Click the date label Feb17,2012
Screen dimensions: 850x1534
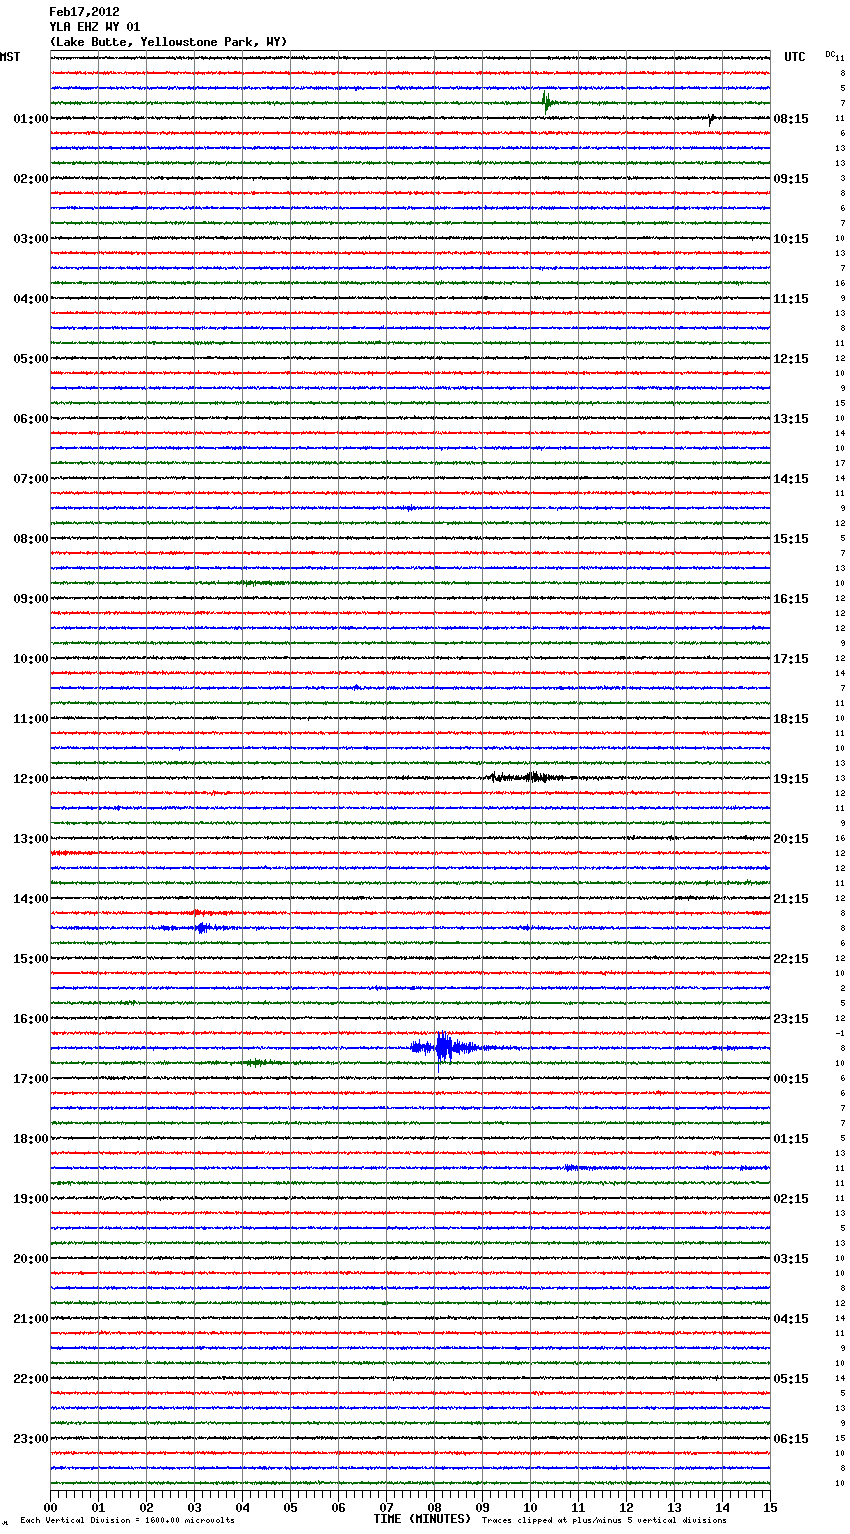click(x=84, y=12)
